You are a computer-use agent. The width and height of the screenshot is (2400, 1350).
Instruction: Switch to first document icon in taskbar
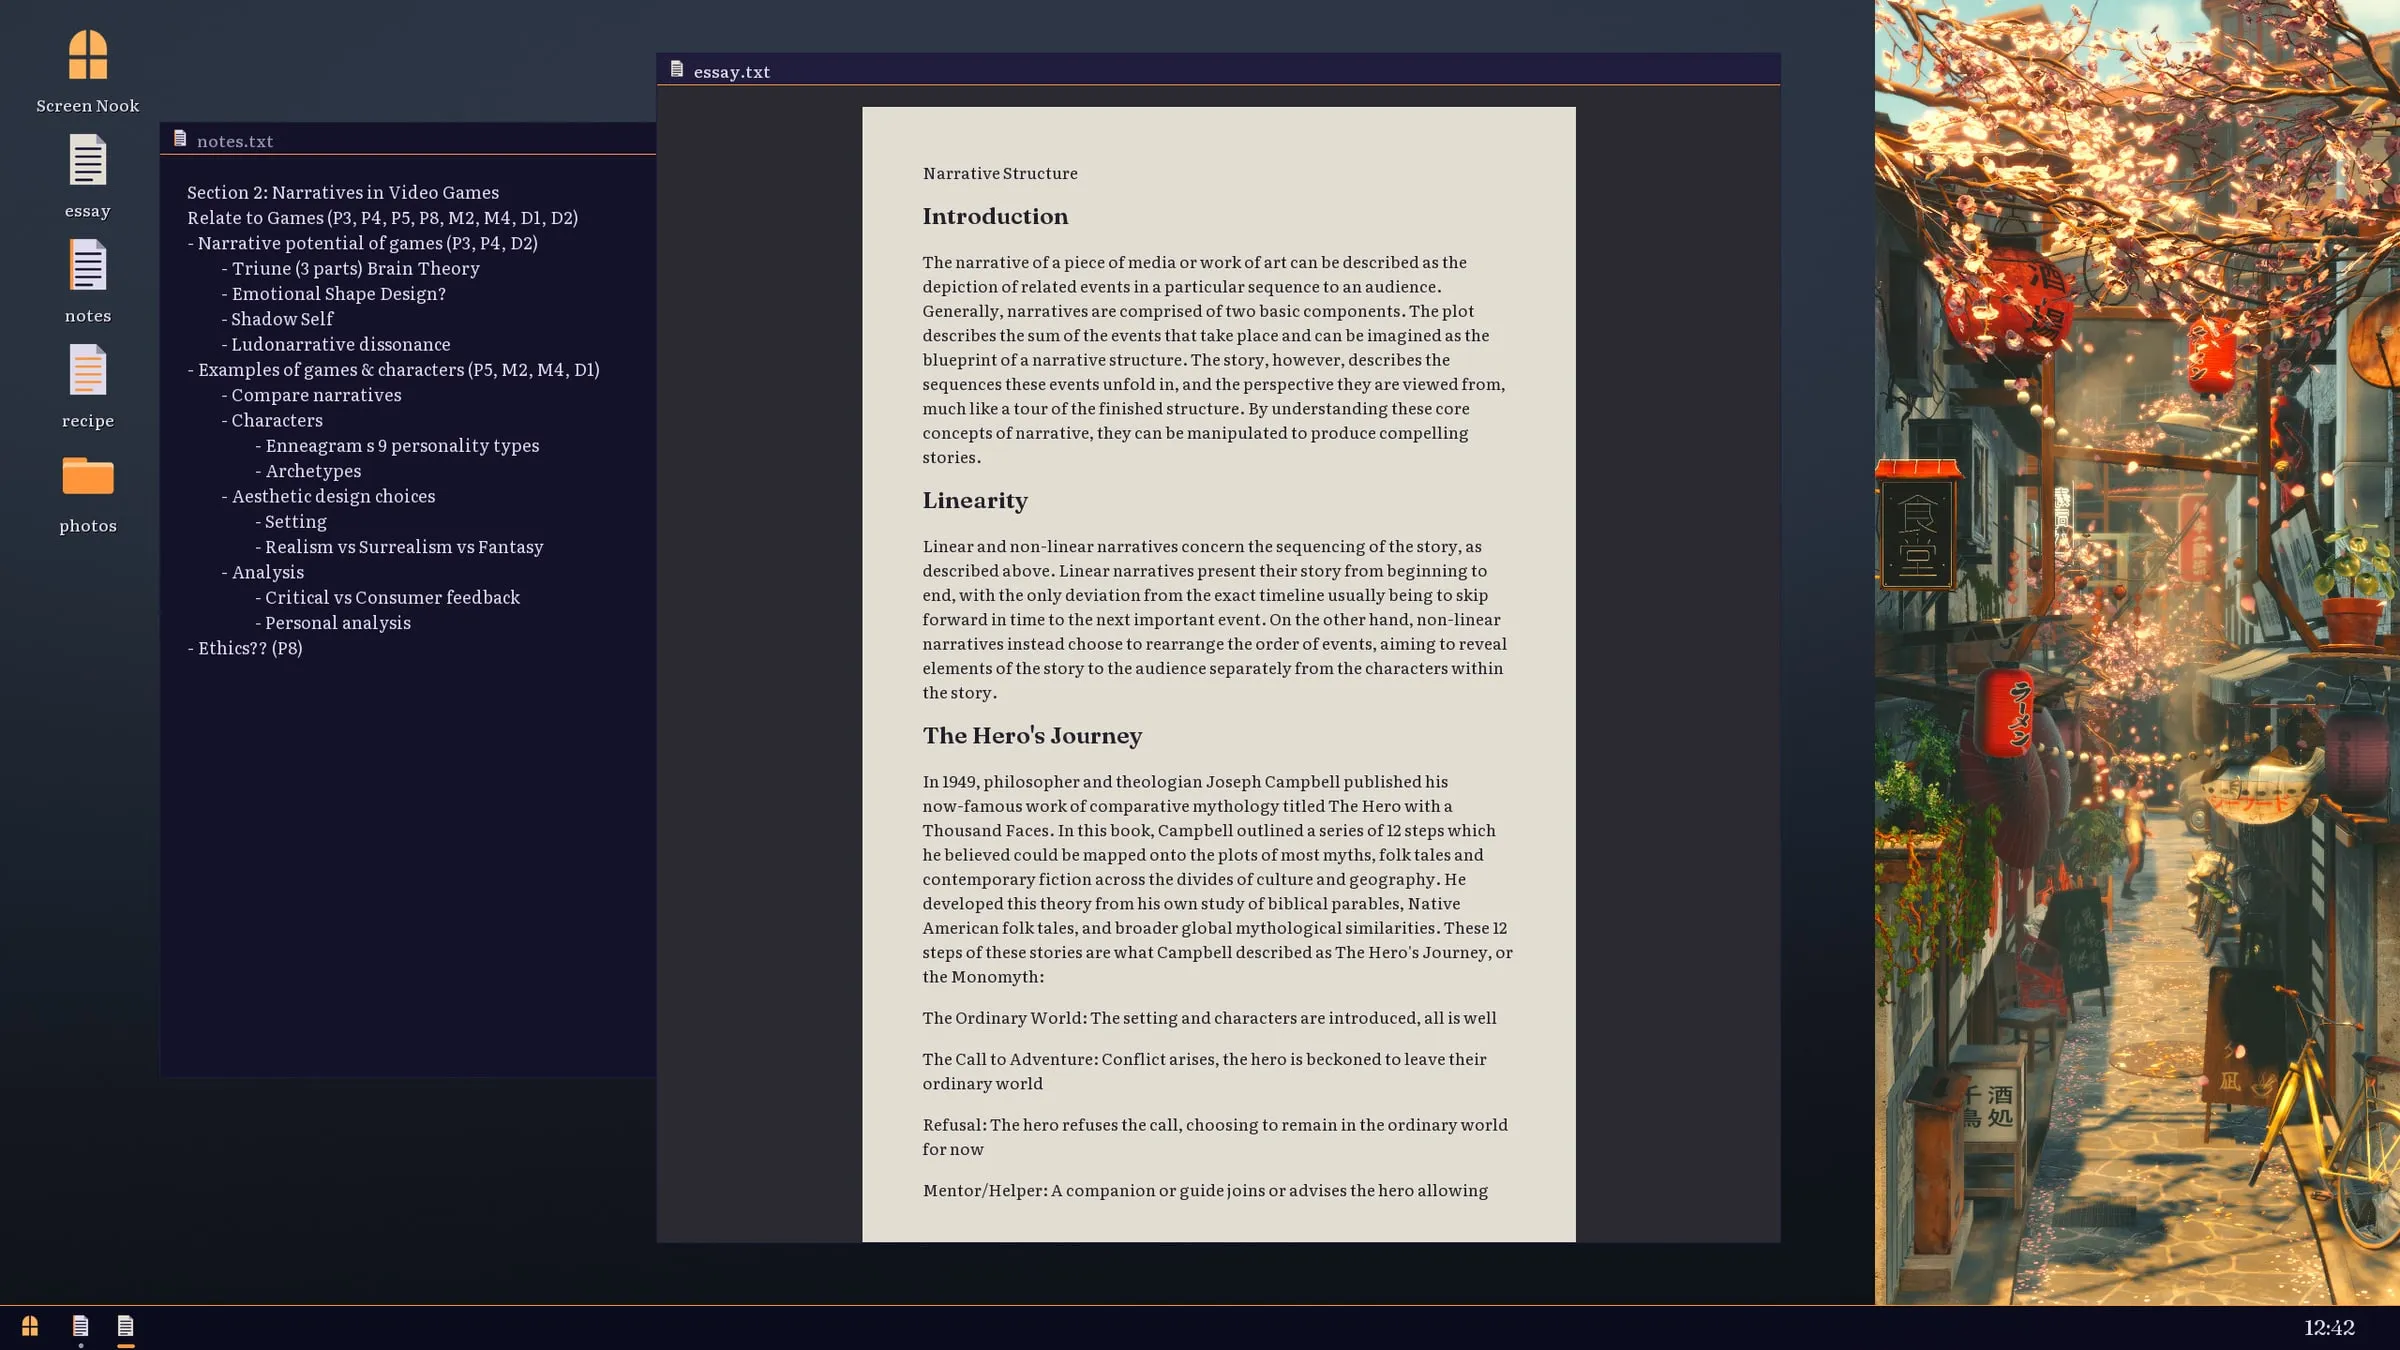[x=81, y=1326]
